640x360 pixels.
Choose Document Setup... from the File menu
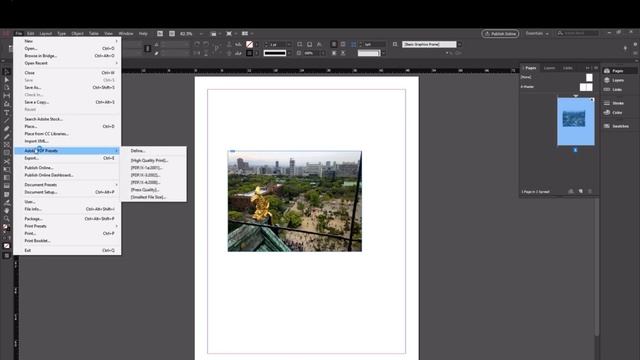coord(67,192)
